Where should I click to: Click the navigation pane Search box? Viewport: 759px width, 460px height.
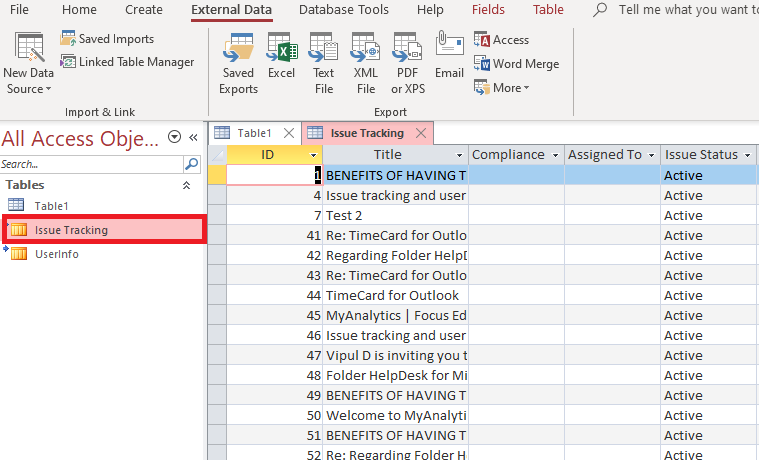pos(90,164)
